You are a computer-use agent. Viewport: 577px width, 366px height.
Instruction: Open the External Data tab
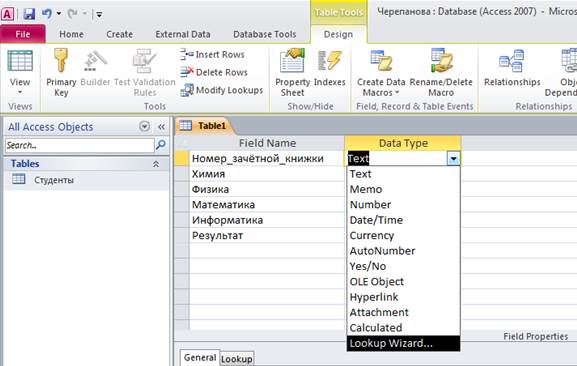[x=183, y=34]
